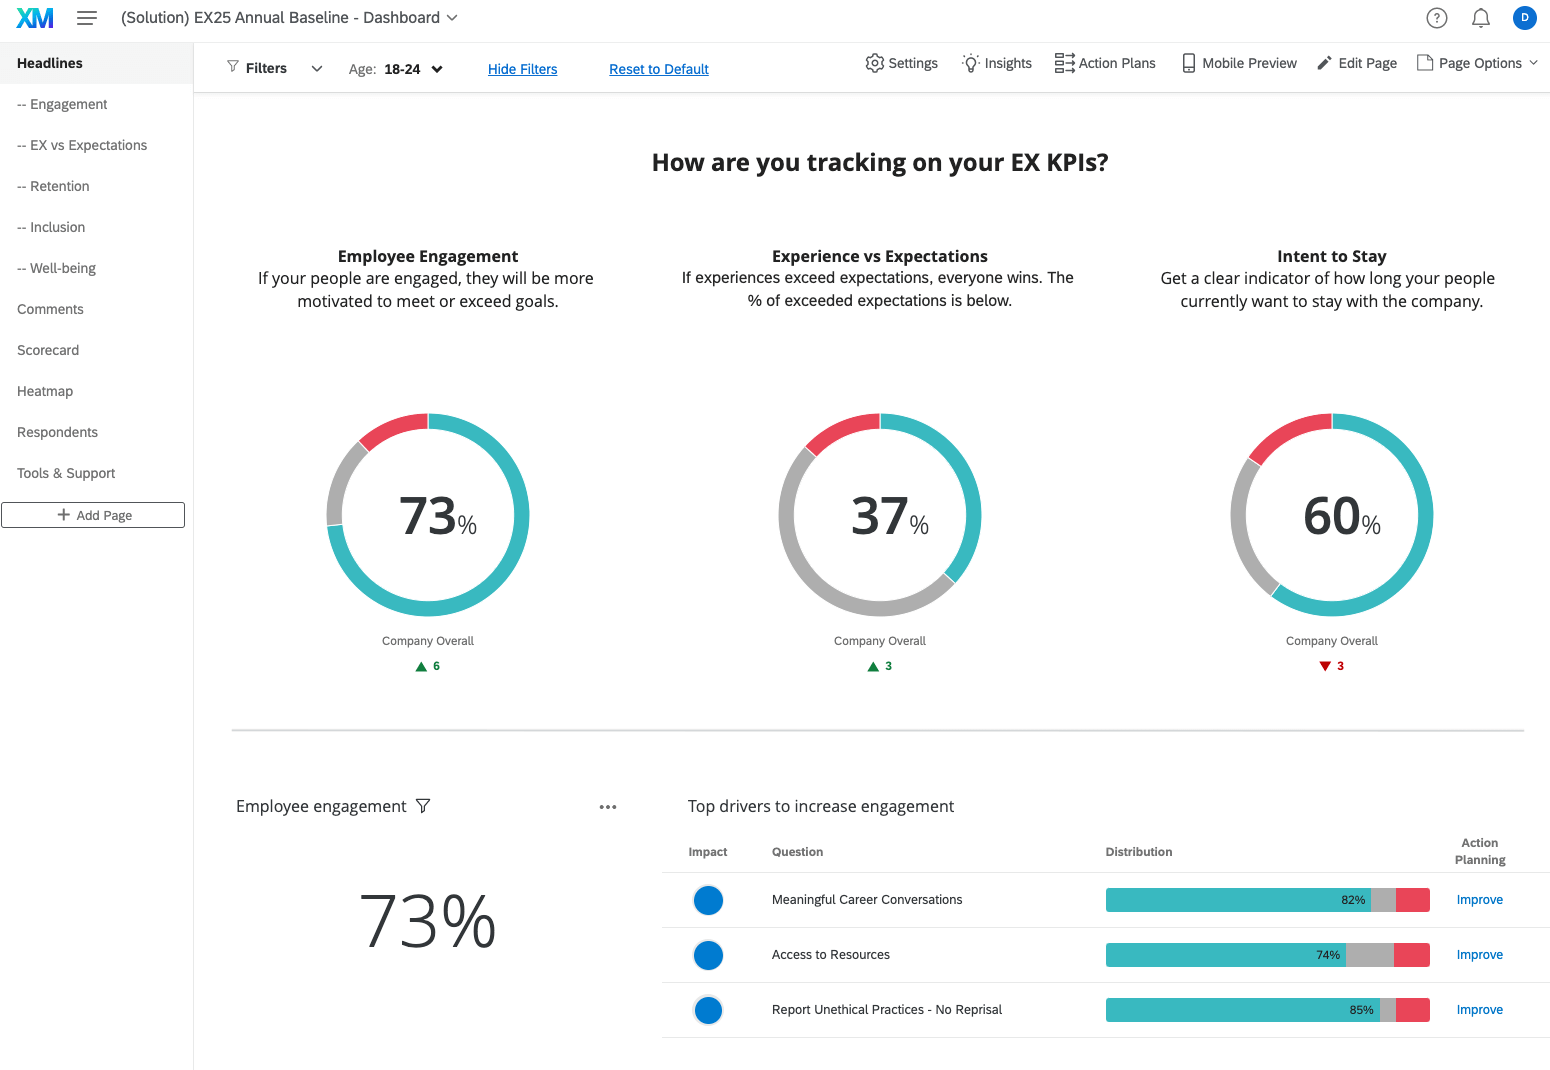Click the Add Page button

(93, 515)
